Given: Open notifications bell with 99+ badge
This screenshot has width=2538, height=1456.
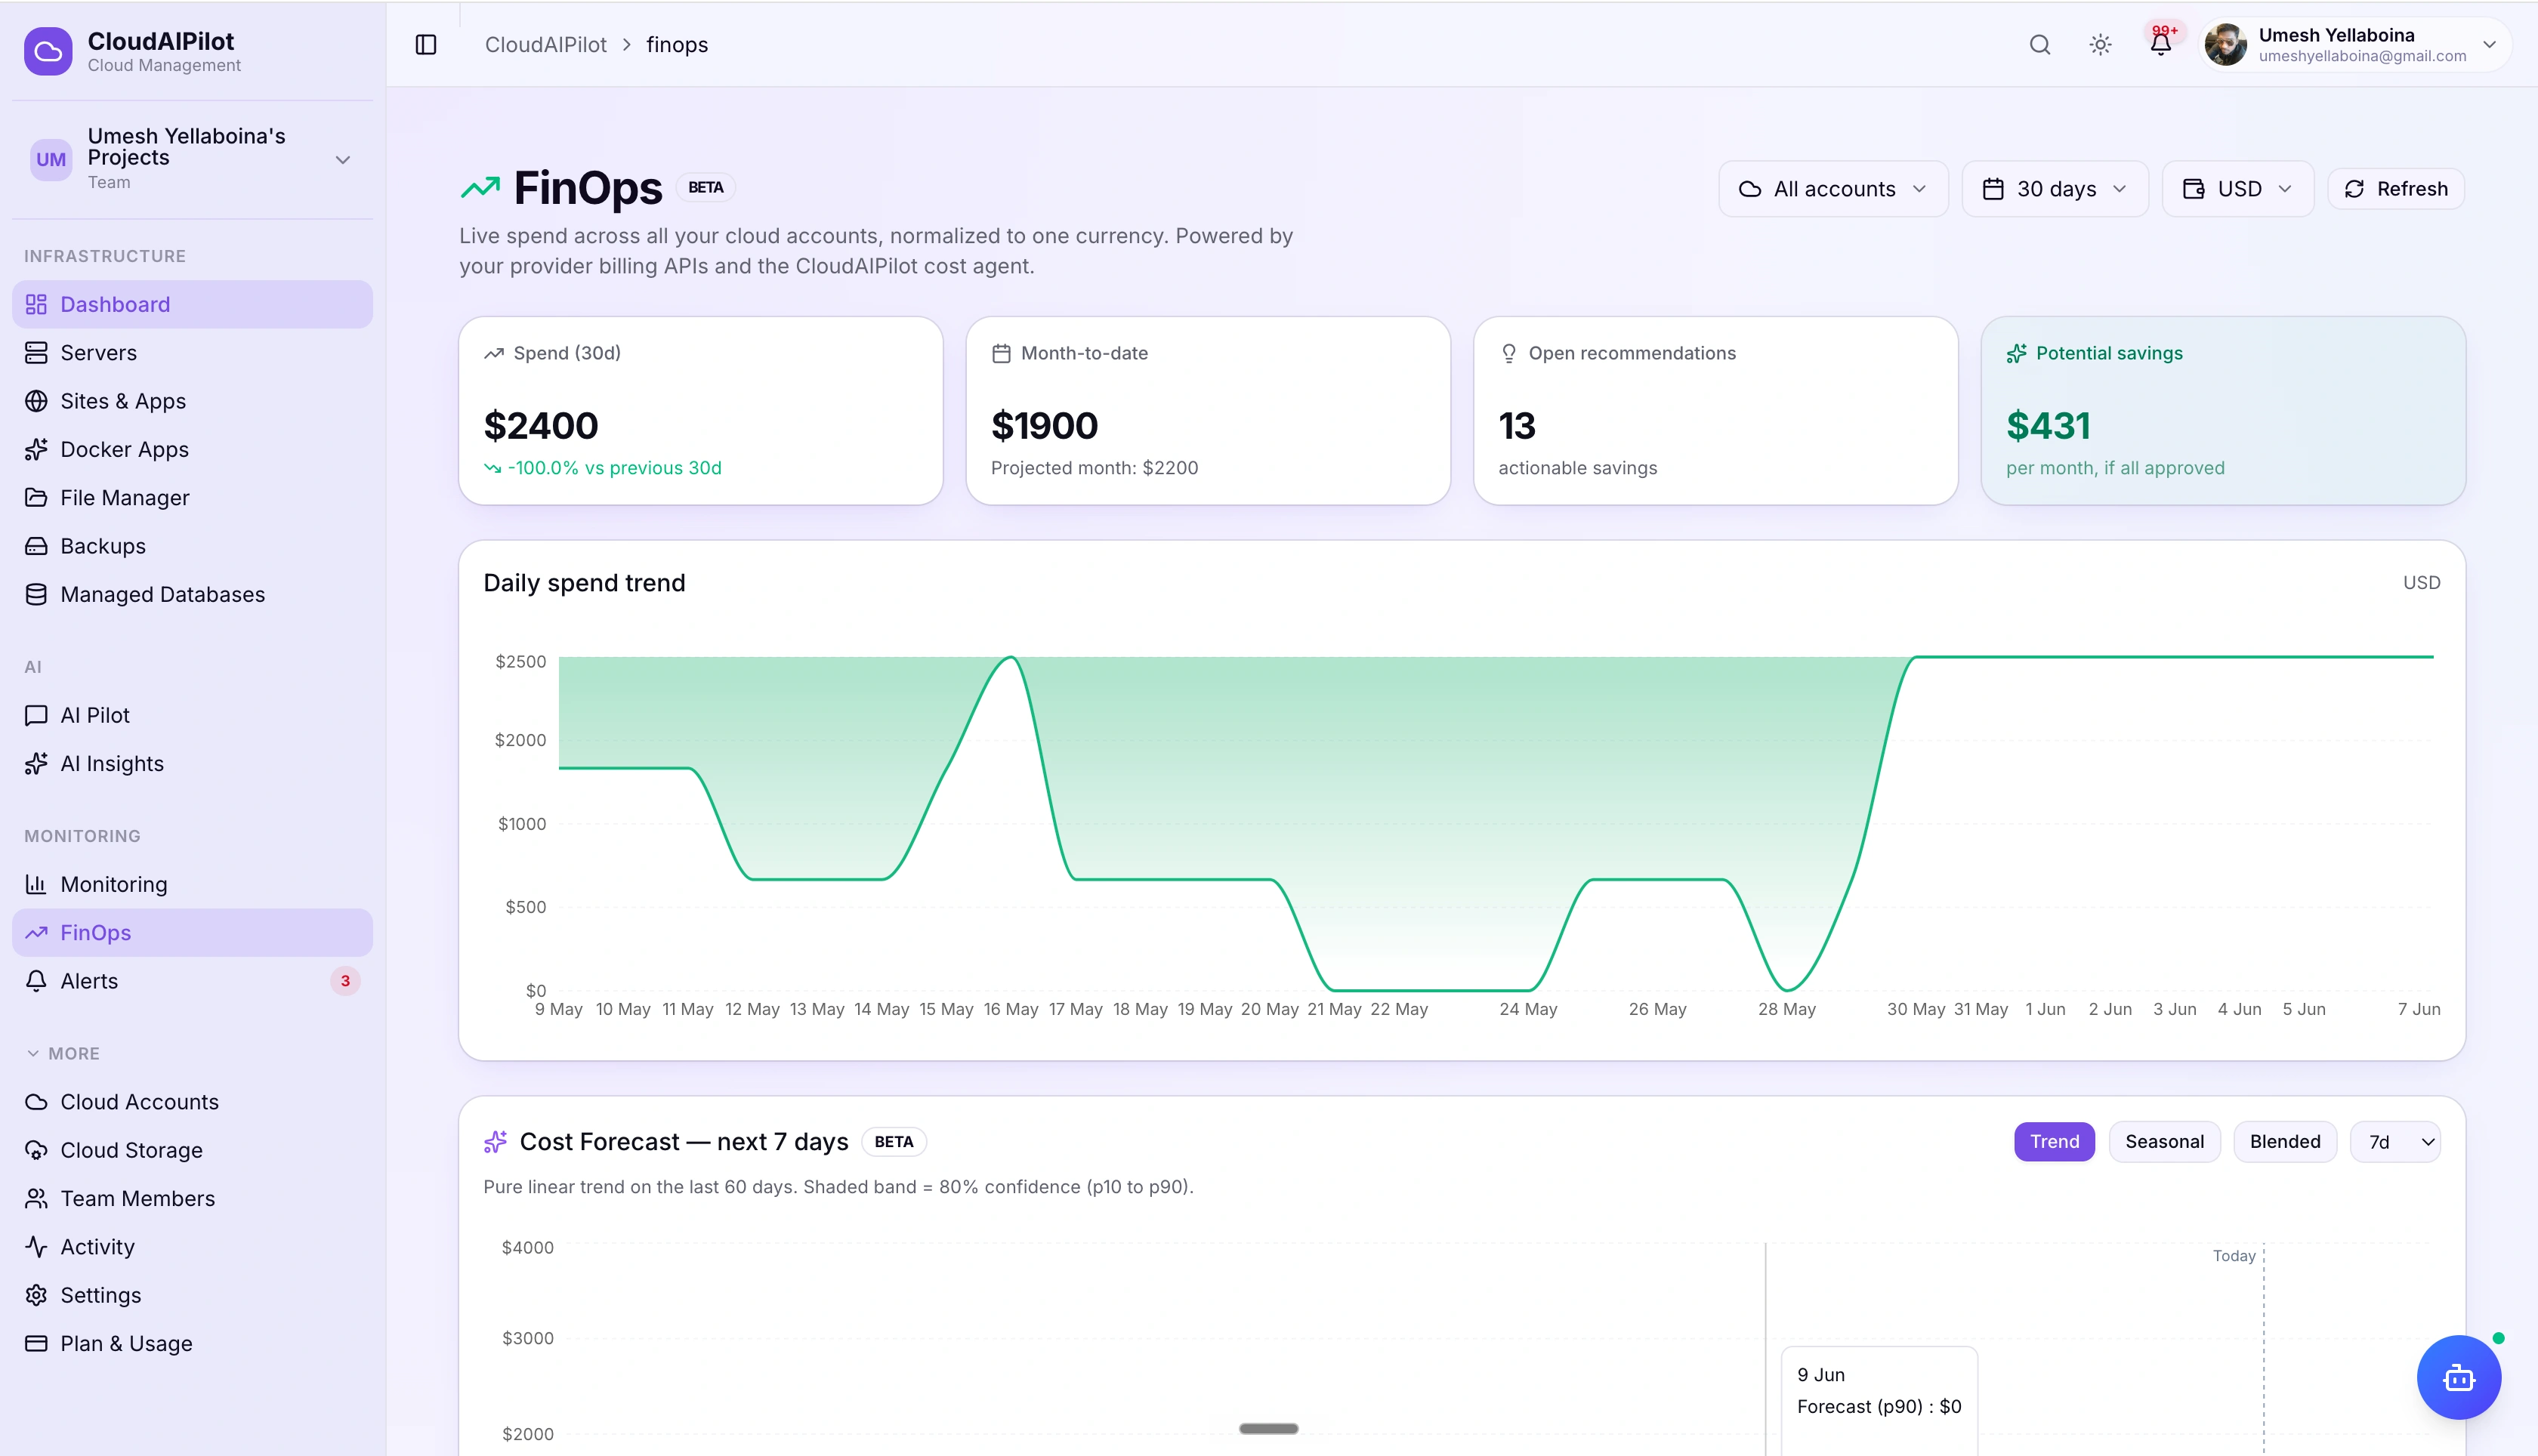Looking at the screenshot, I should pos(2161,44).
